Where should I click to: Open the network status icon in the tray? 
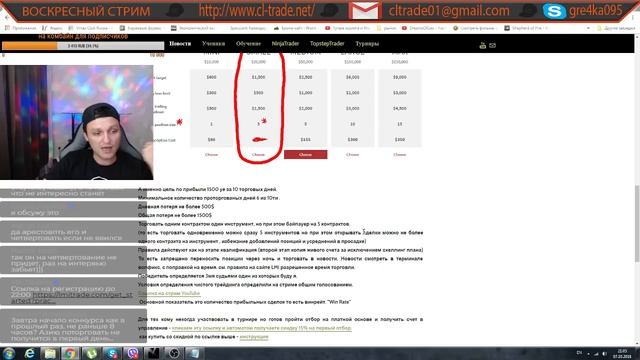[x=596, y=353]
